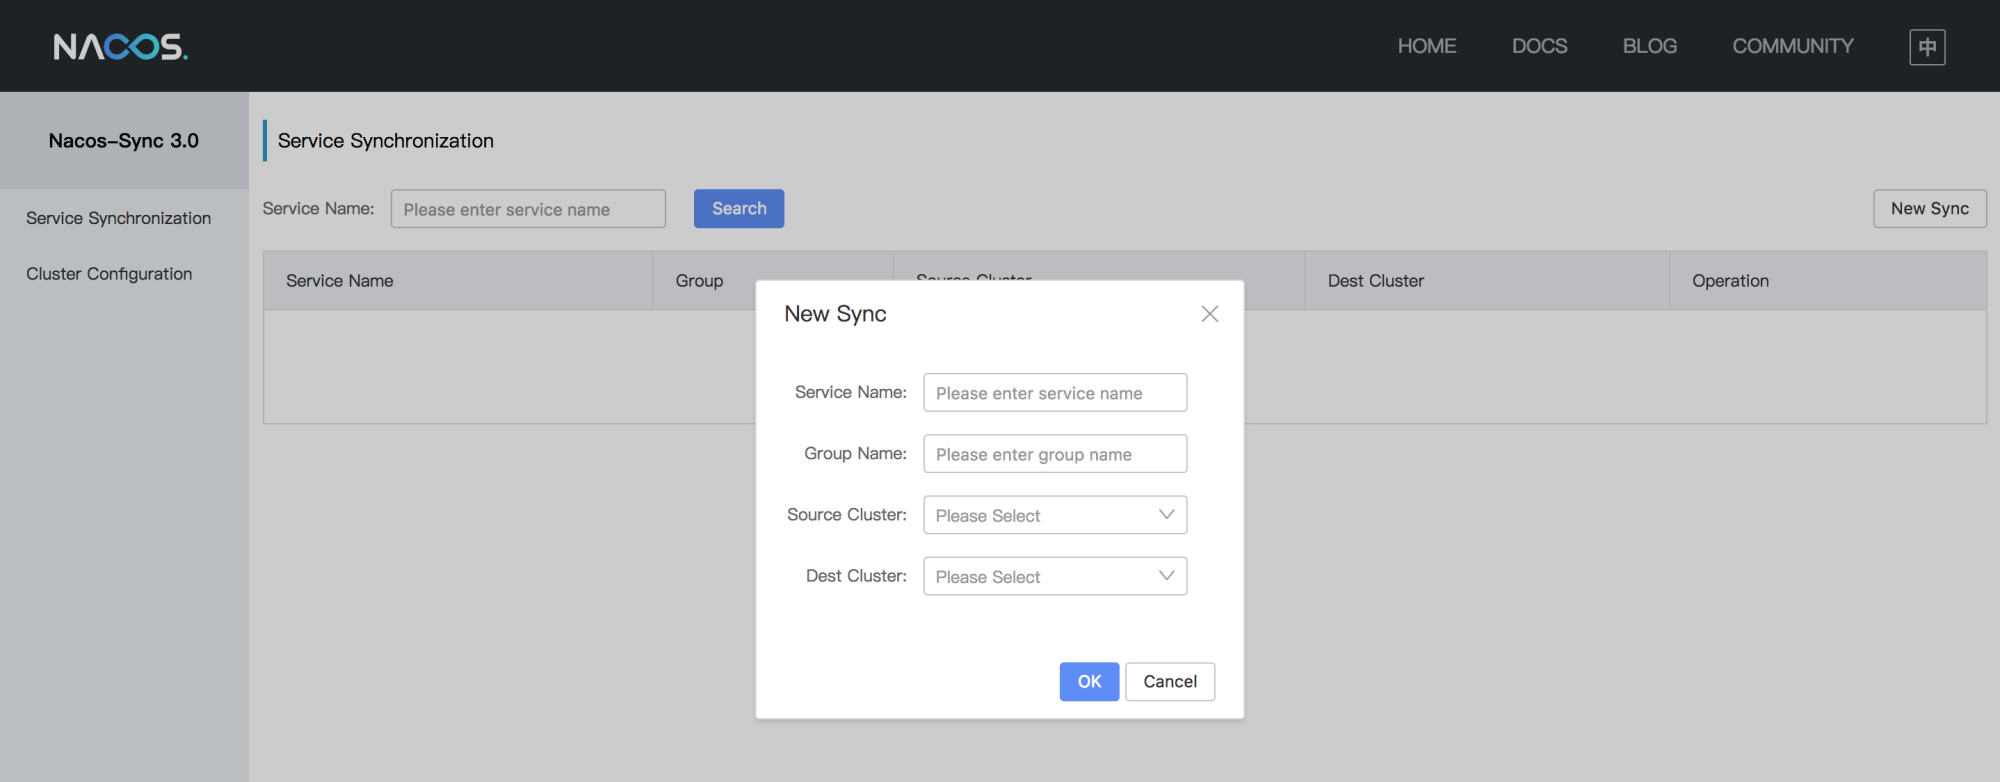Expand the Dest Cluster dropdown arrow
The width and height of the screenshot is (2000, 782).
pyautogui.click(x=1166, y=576)
